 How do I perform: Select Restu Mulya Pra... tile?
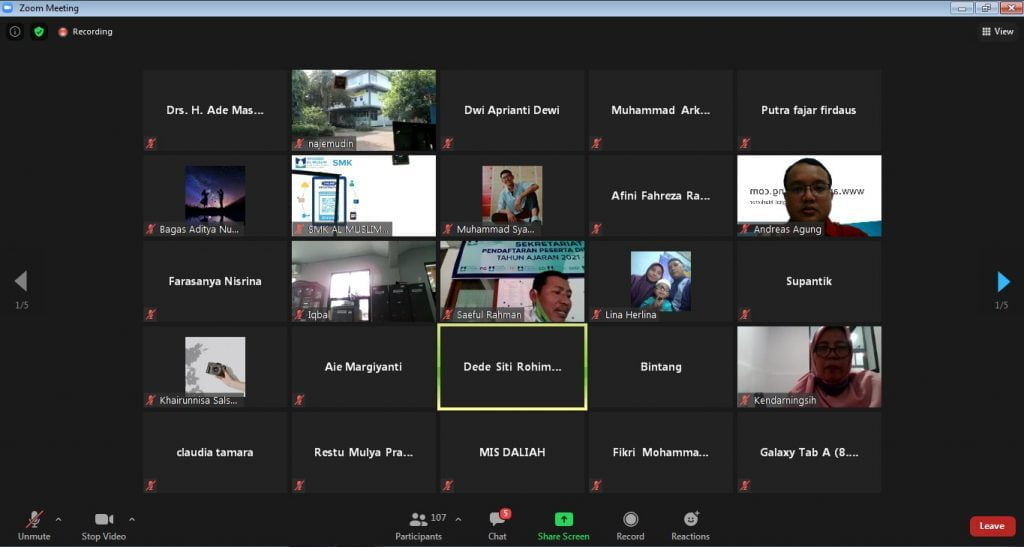[x=364, y=452]
